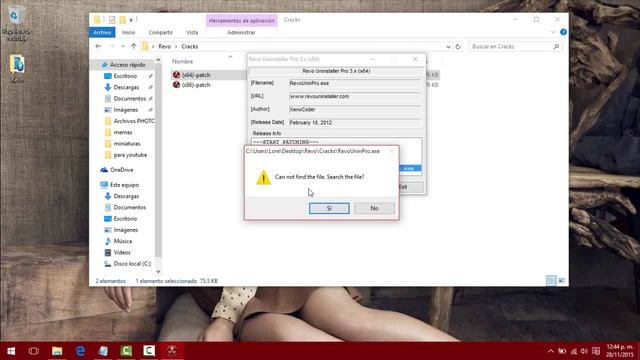Open Recycle Bin on desktop
Viewport: 640px width, 360px height.
click(x=16, y=24)
